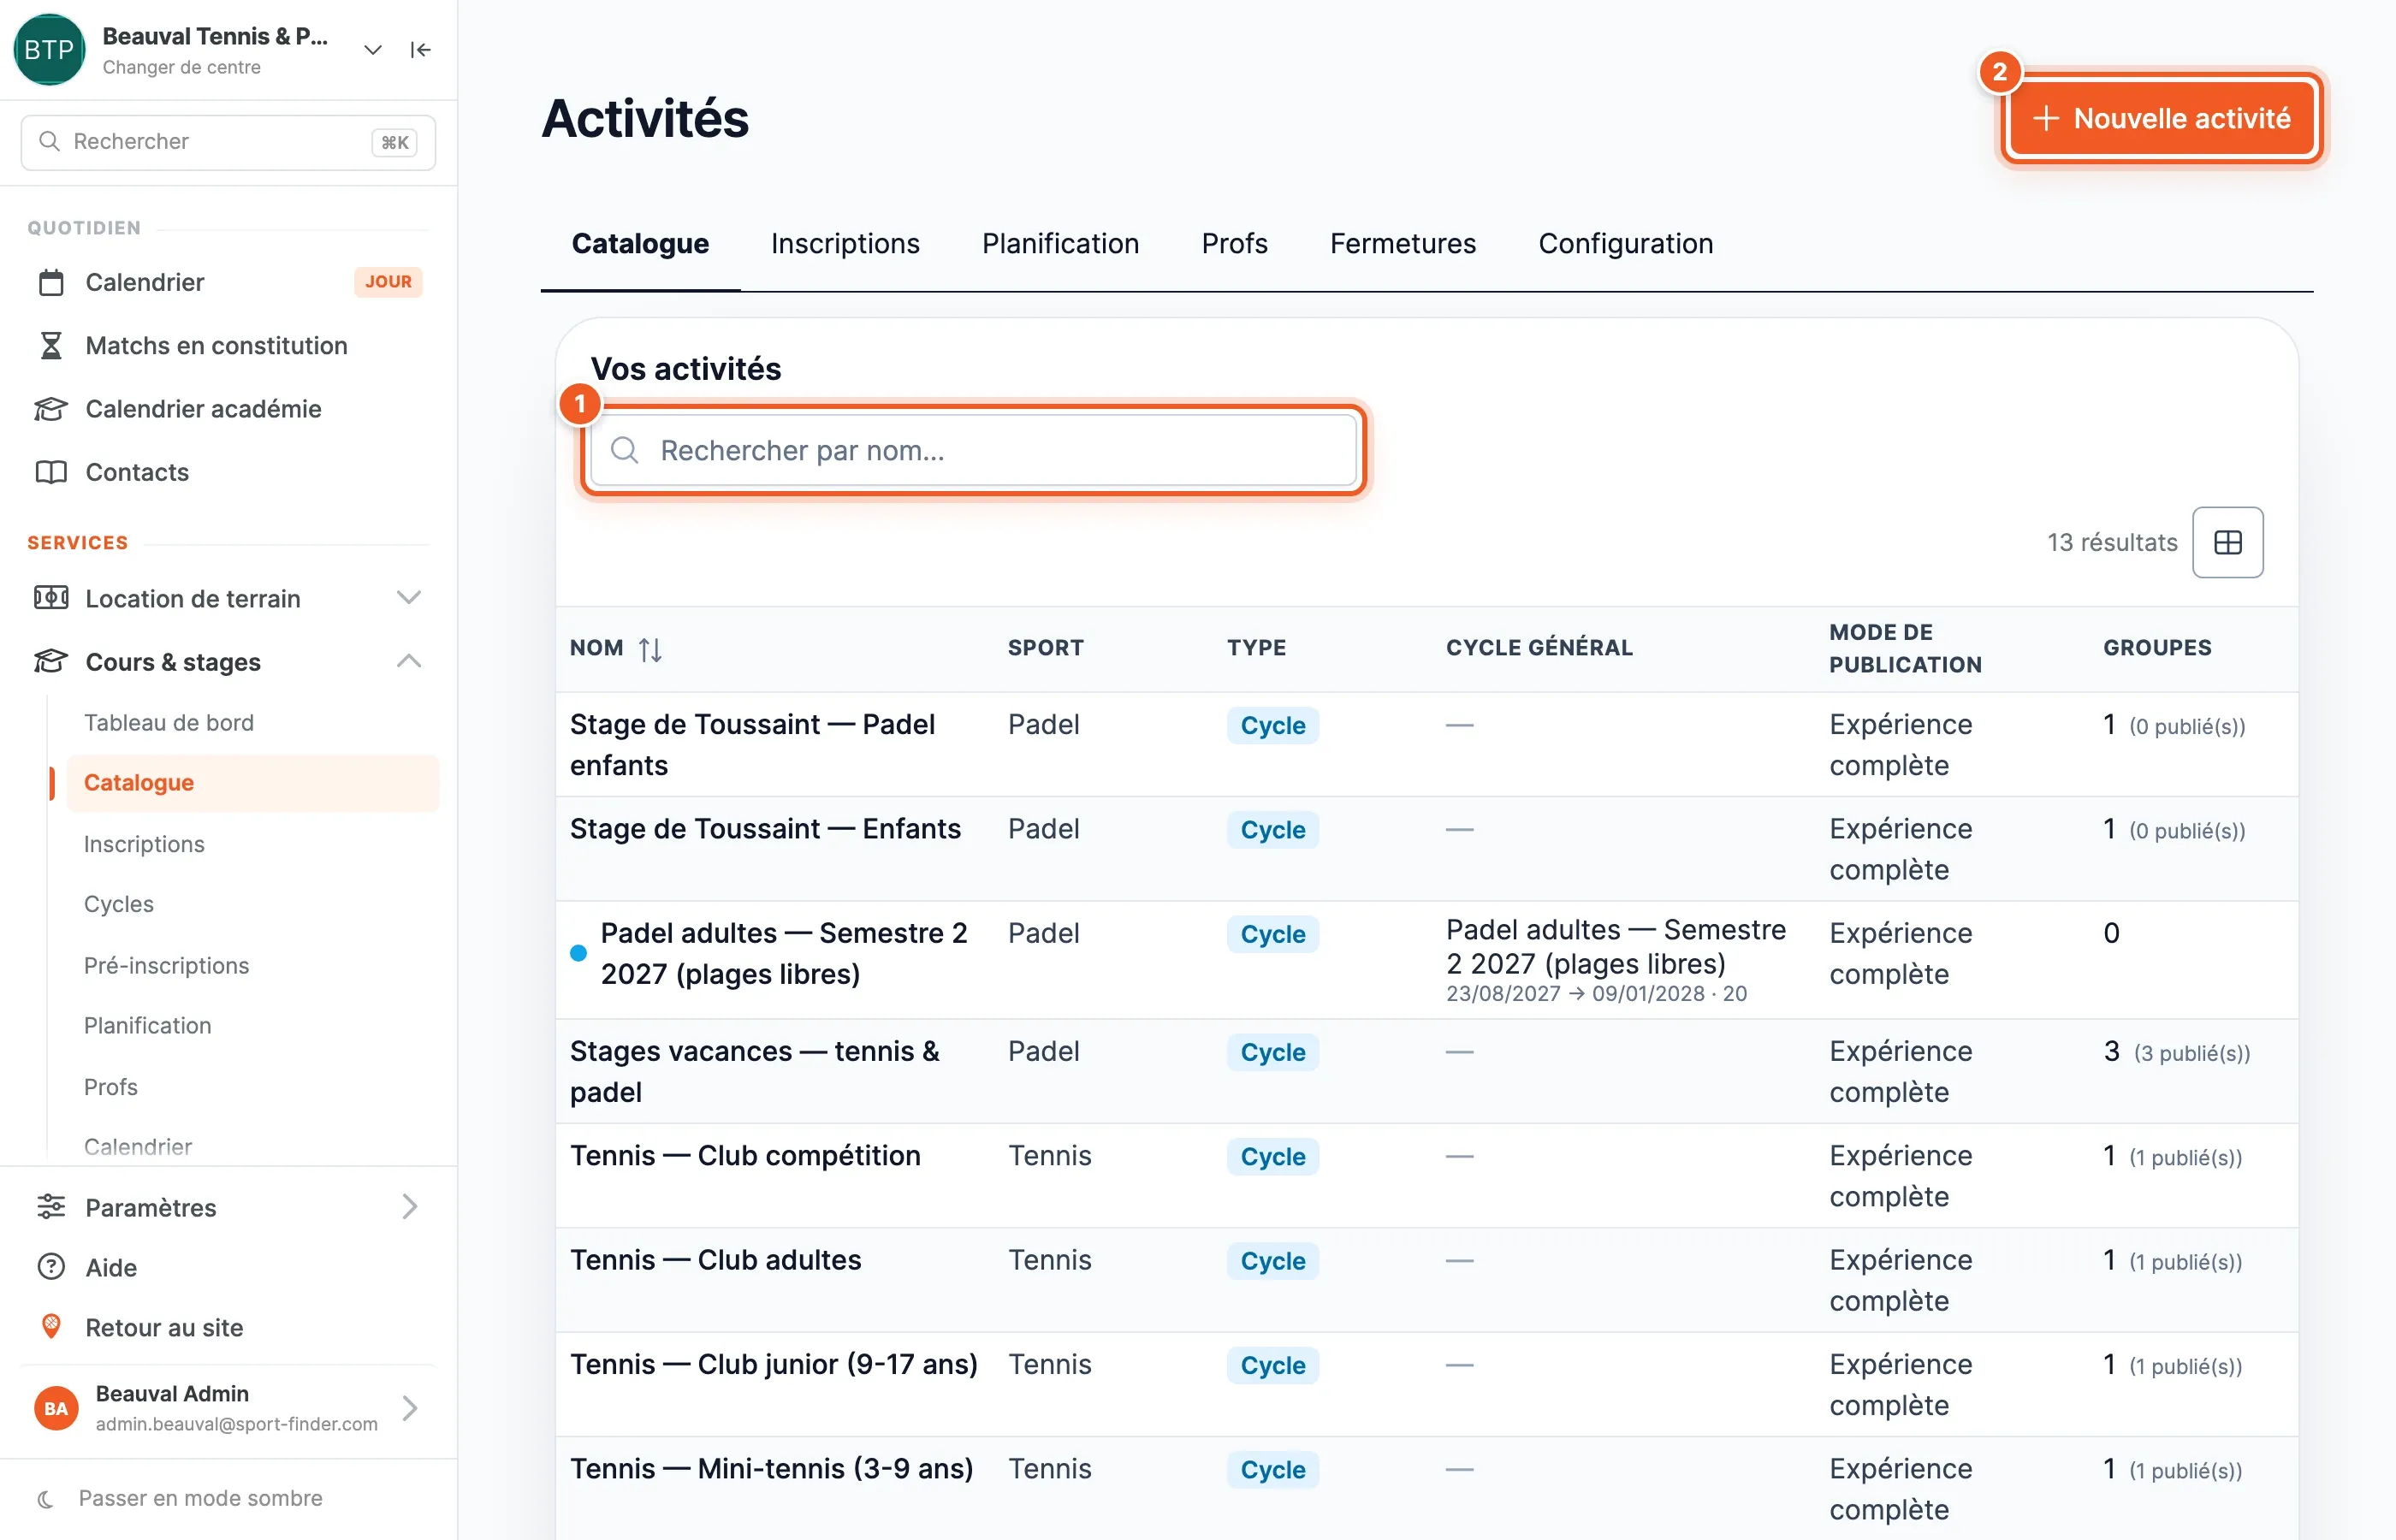Expand the Paramètres menu chevron

click(409, 1207)
